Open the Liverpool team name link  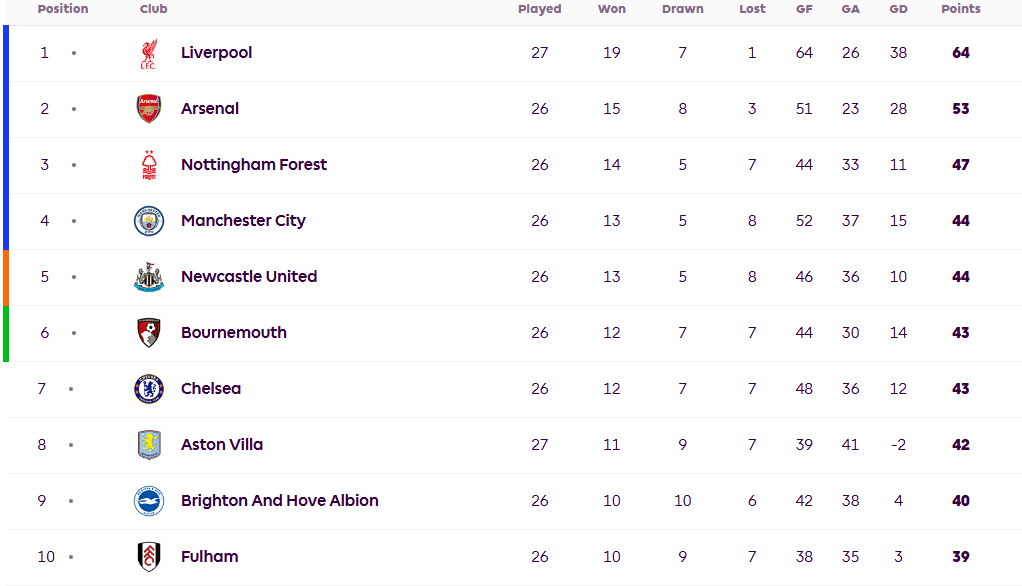[x=216, y=53]
